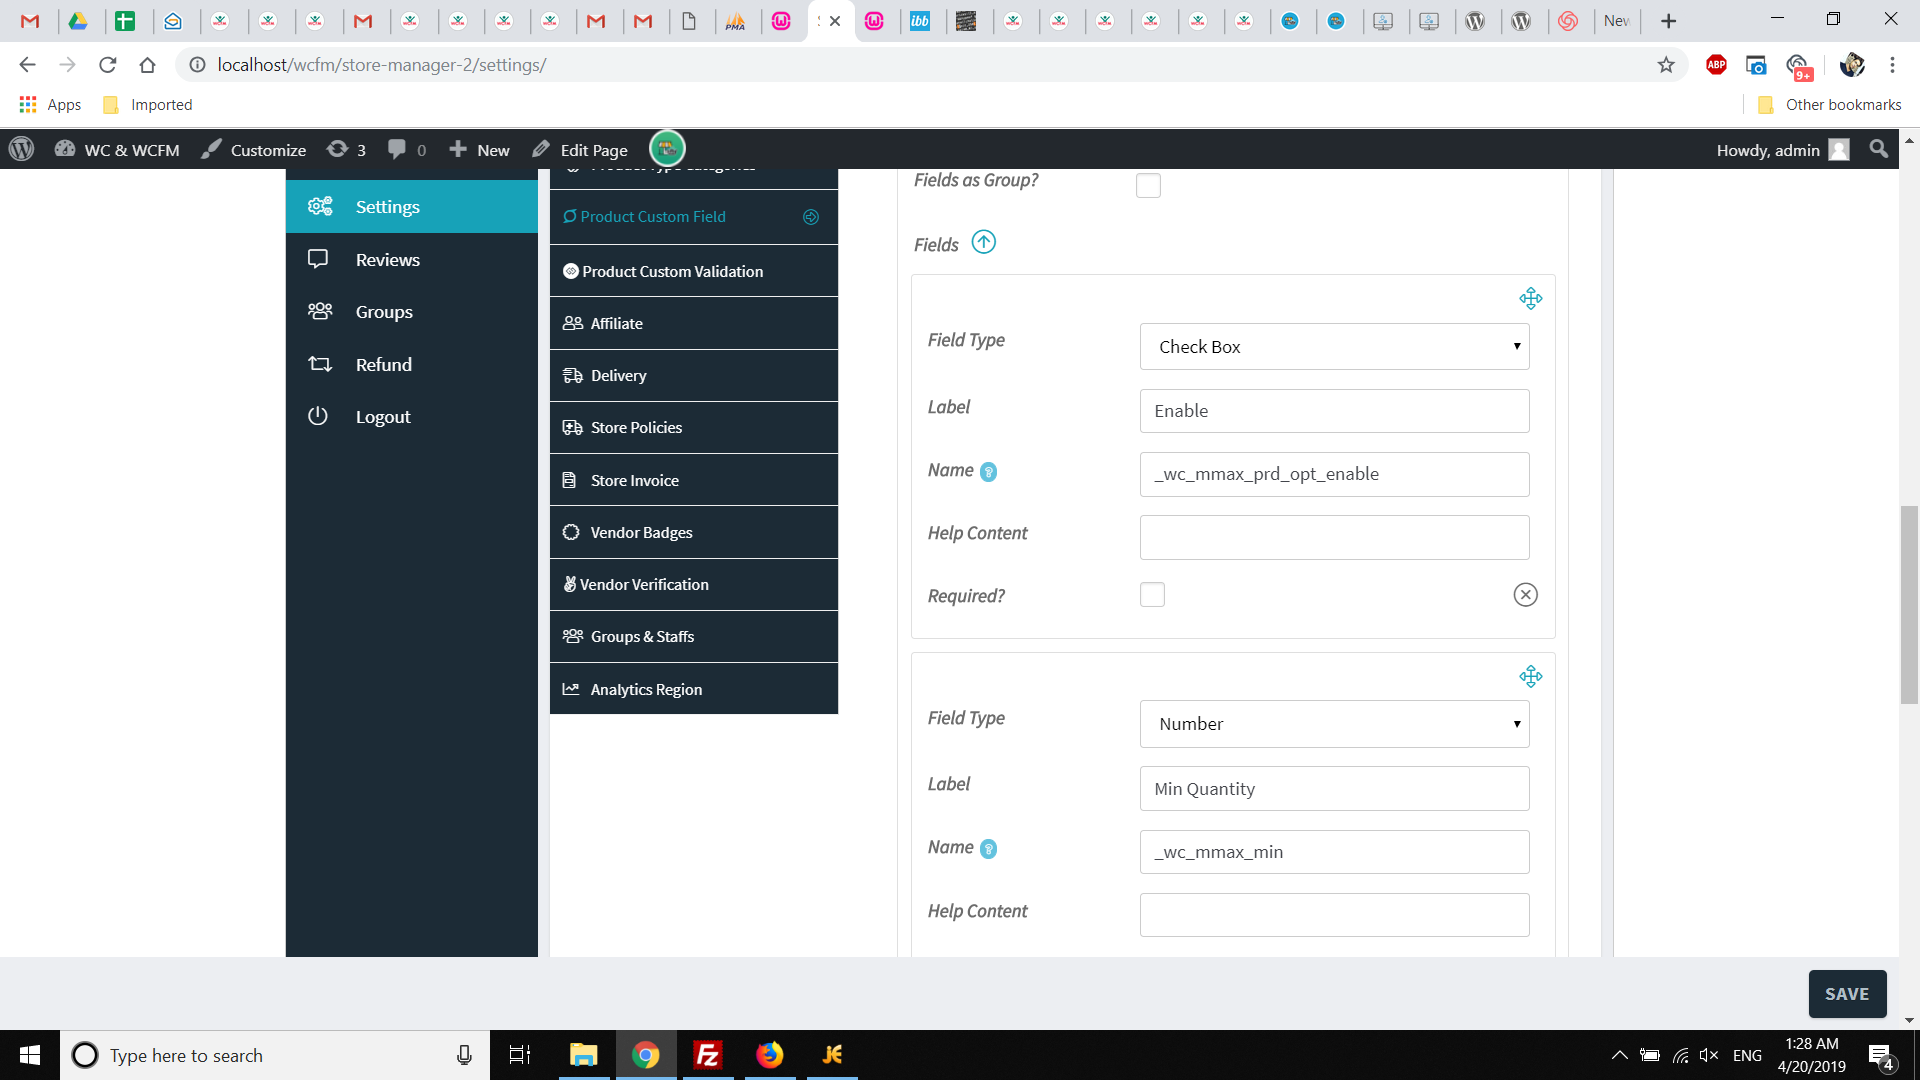Click Howdy, admin account menu
This screenshot has height=1080, width=1920.
1783,150
